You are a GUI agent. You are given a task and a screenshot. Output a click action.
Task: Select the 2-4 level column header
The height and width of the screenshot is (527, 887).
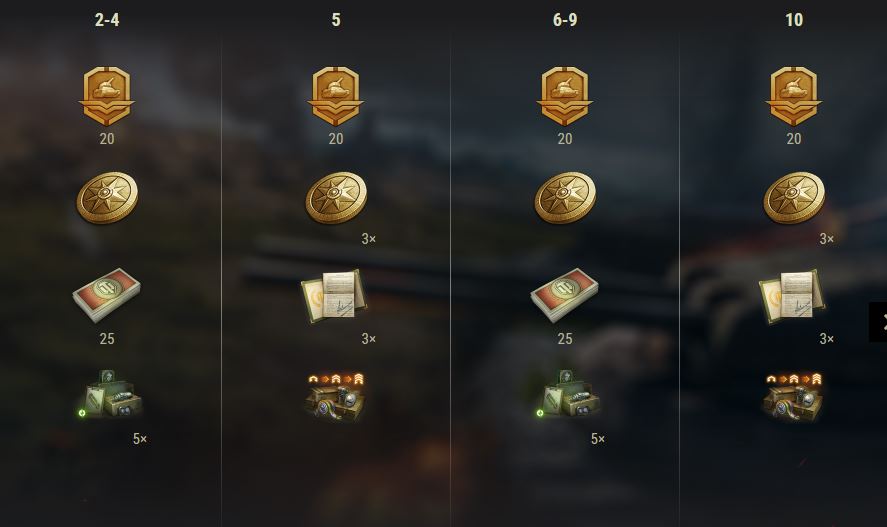[107, 20]
